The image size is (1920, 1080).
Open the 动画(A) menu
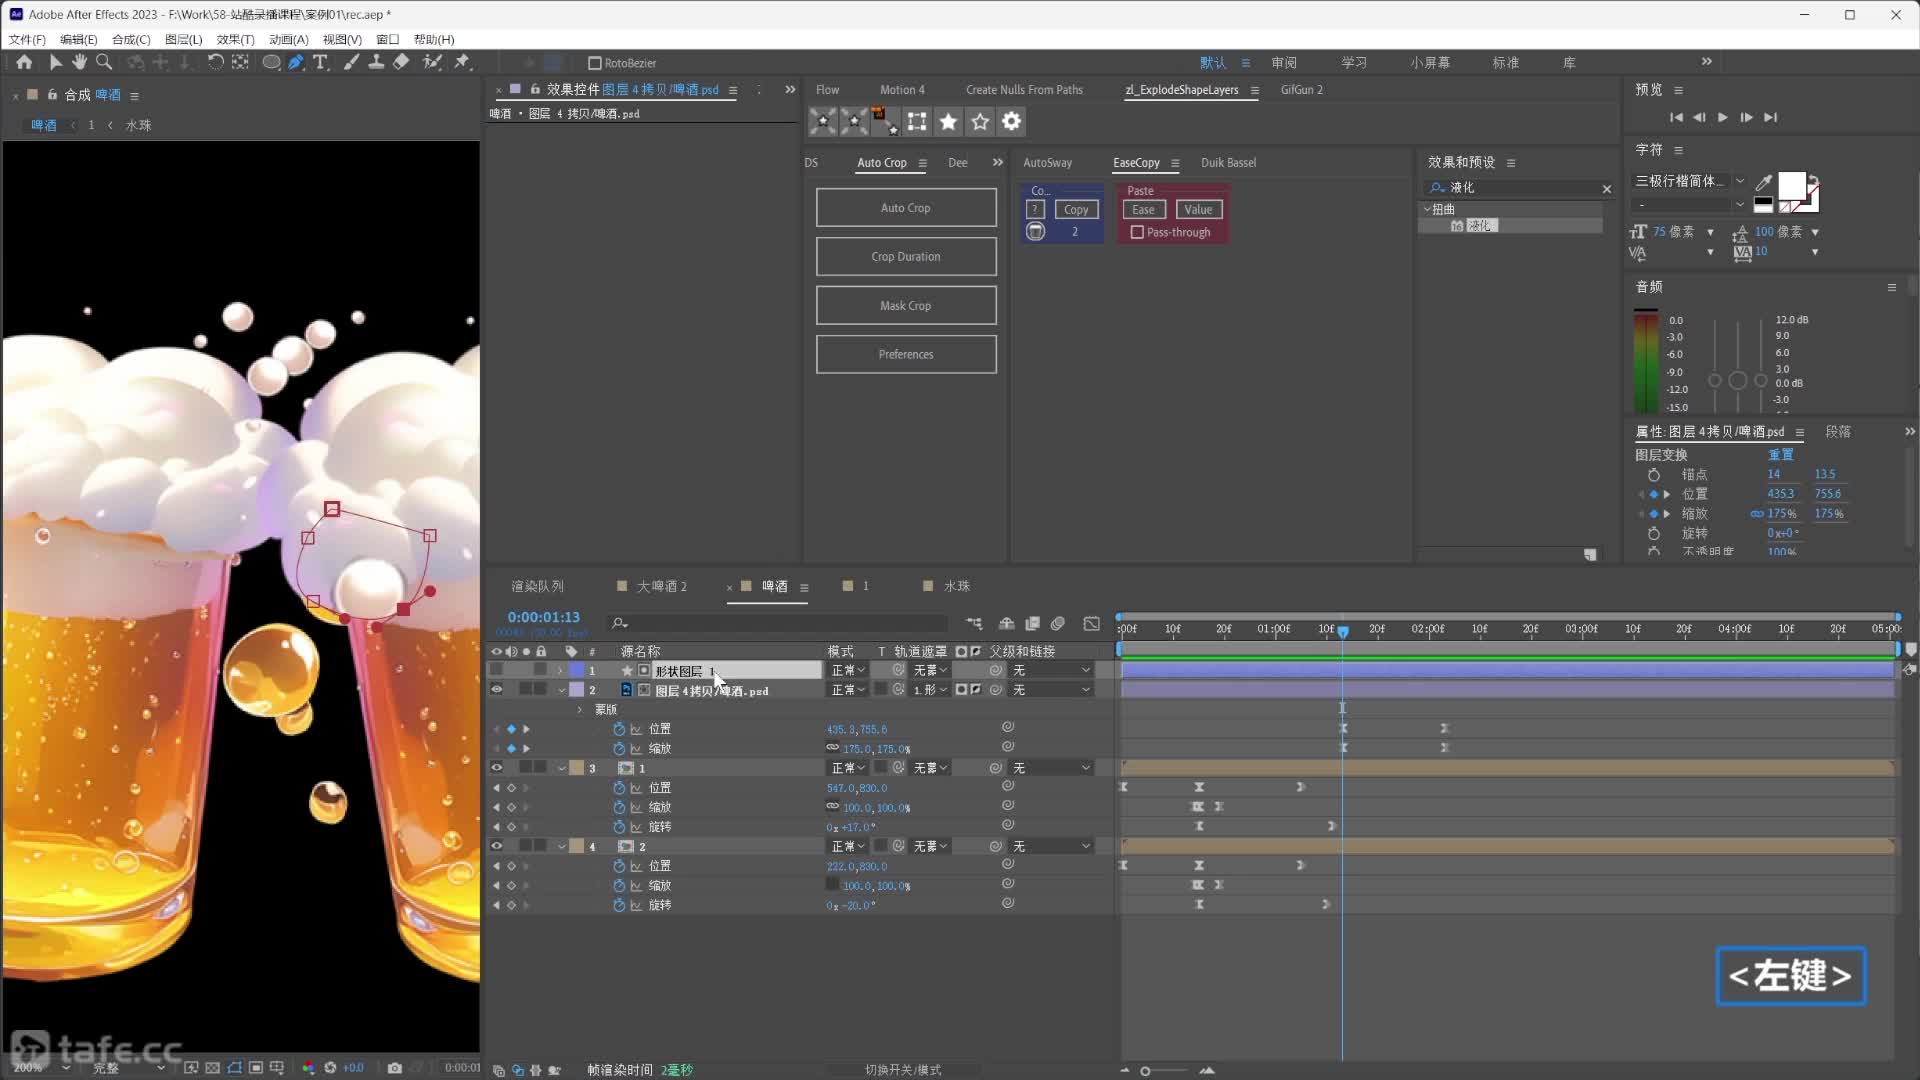288,39
